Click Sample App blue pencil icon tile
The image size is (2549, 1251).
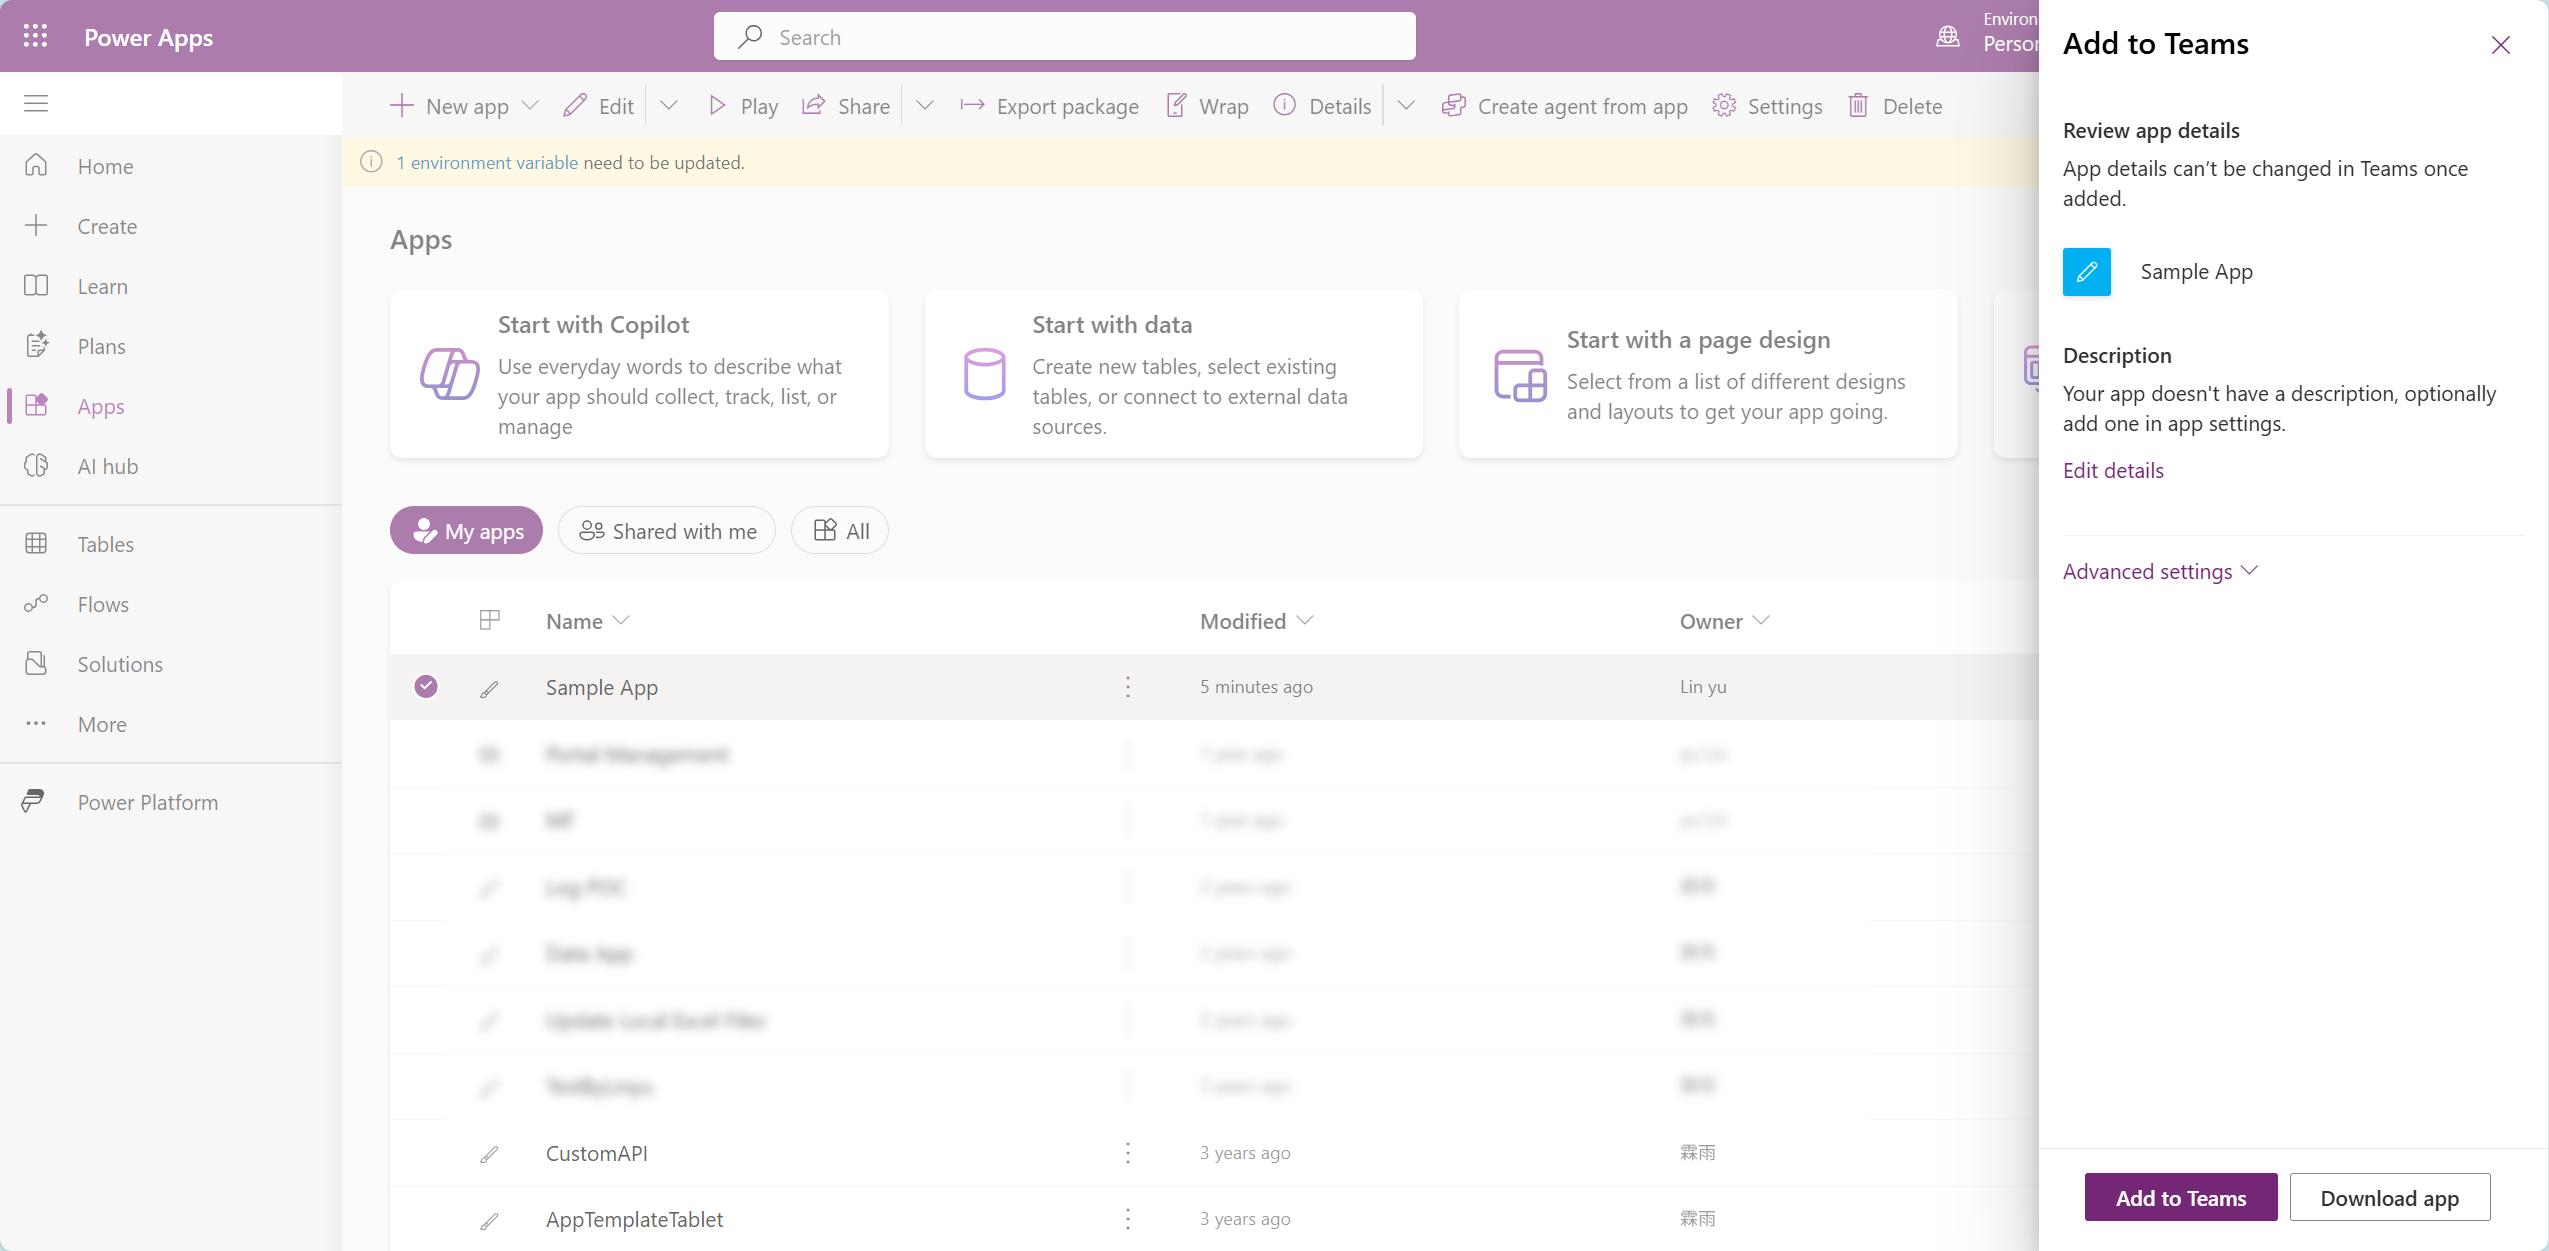pos(2086,272)
